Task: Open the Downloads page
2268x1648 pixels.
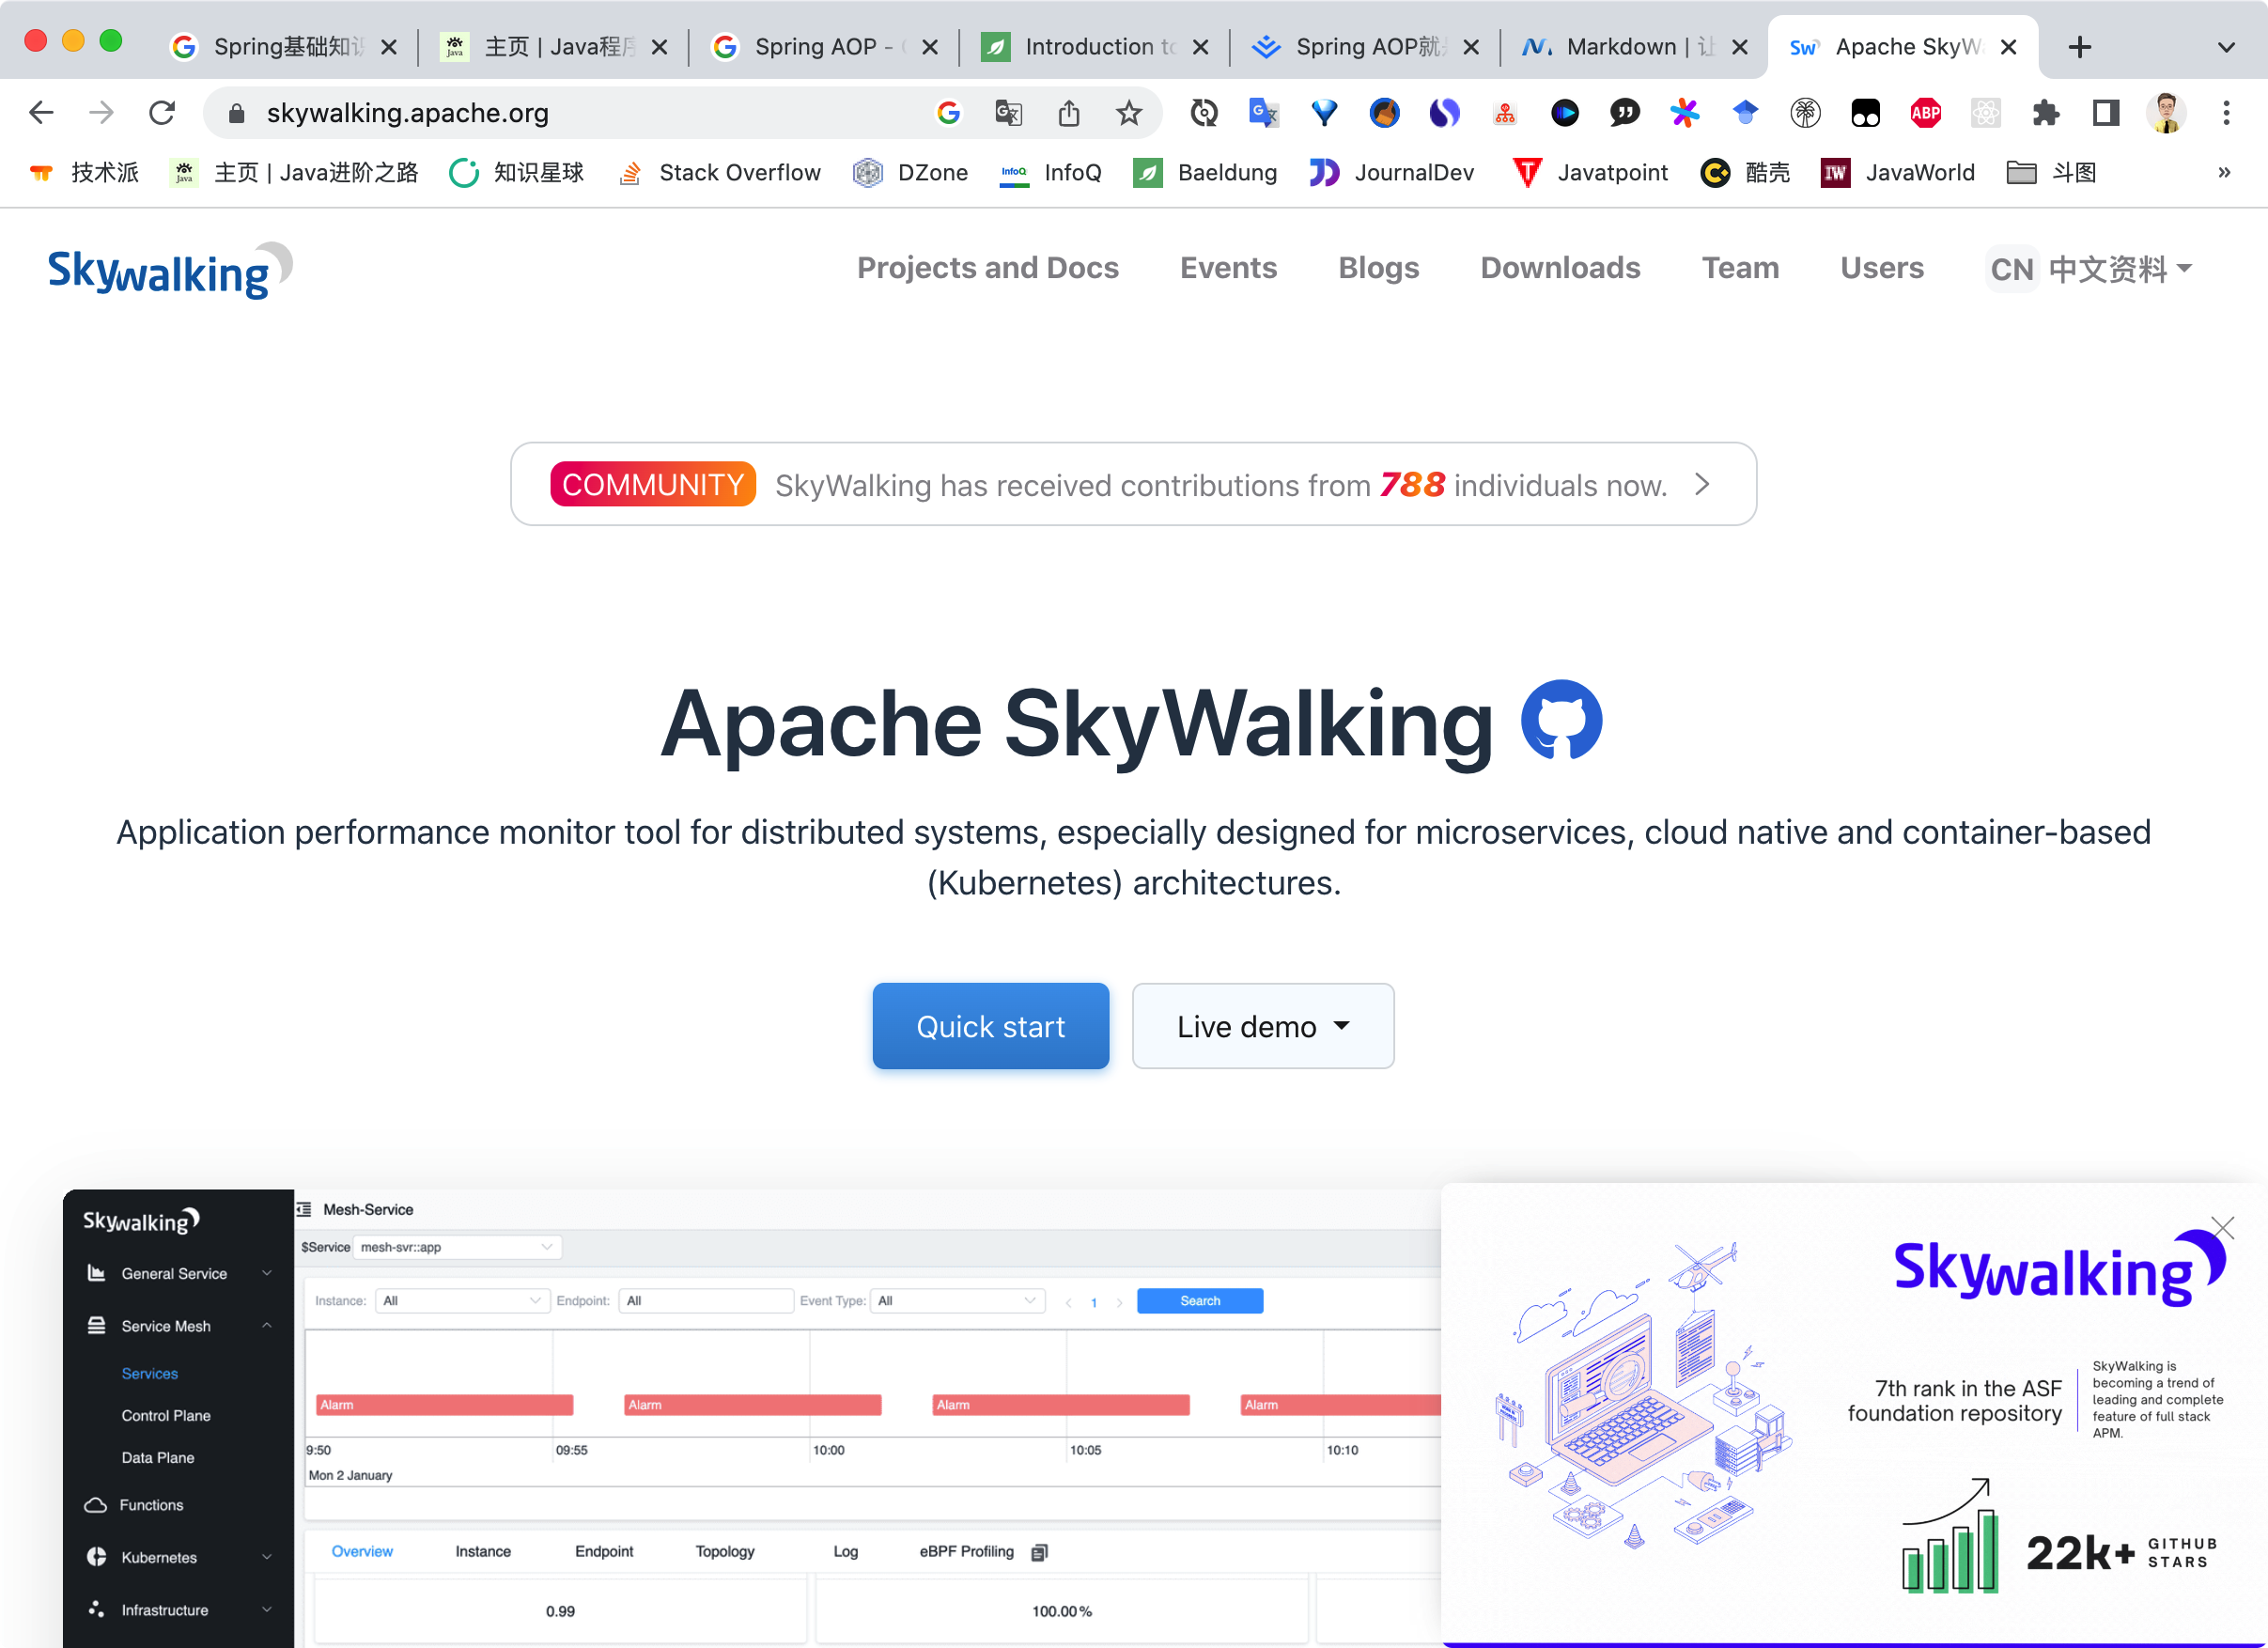Action: [x=1560, y=268]
